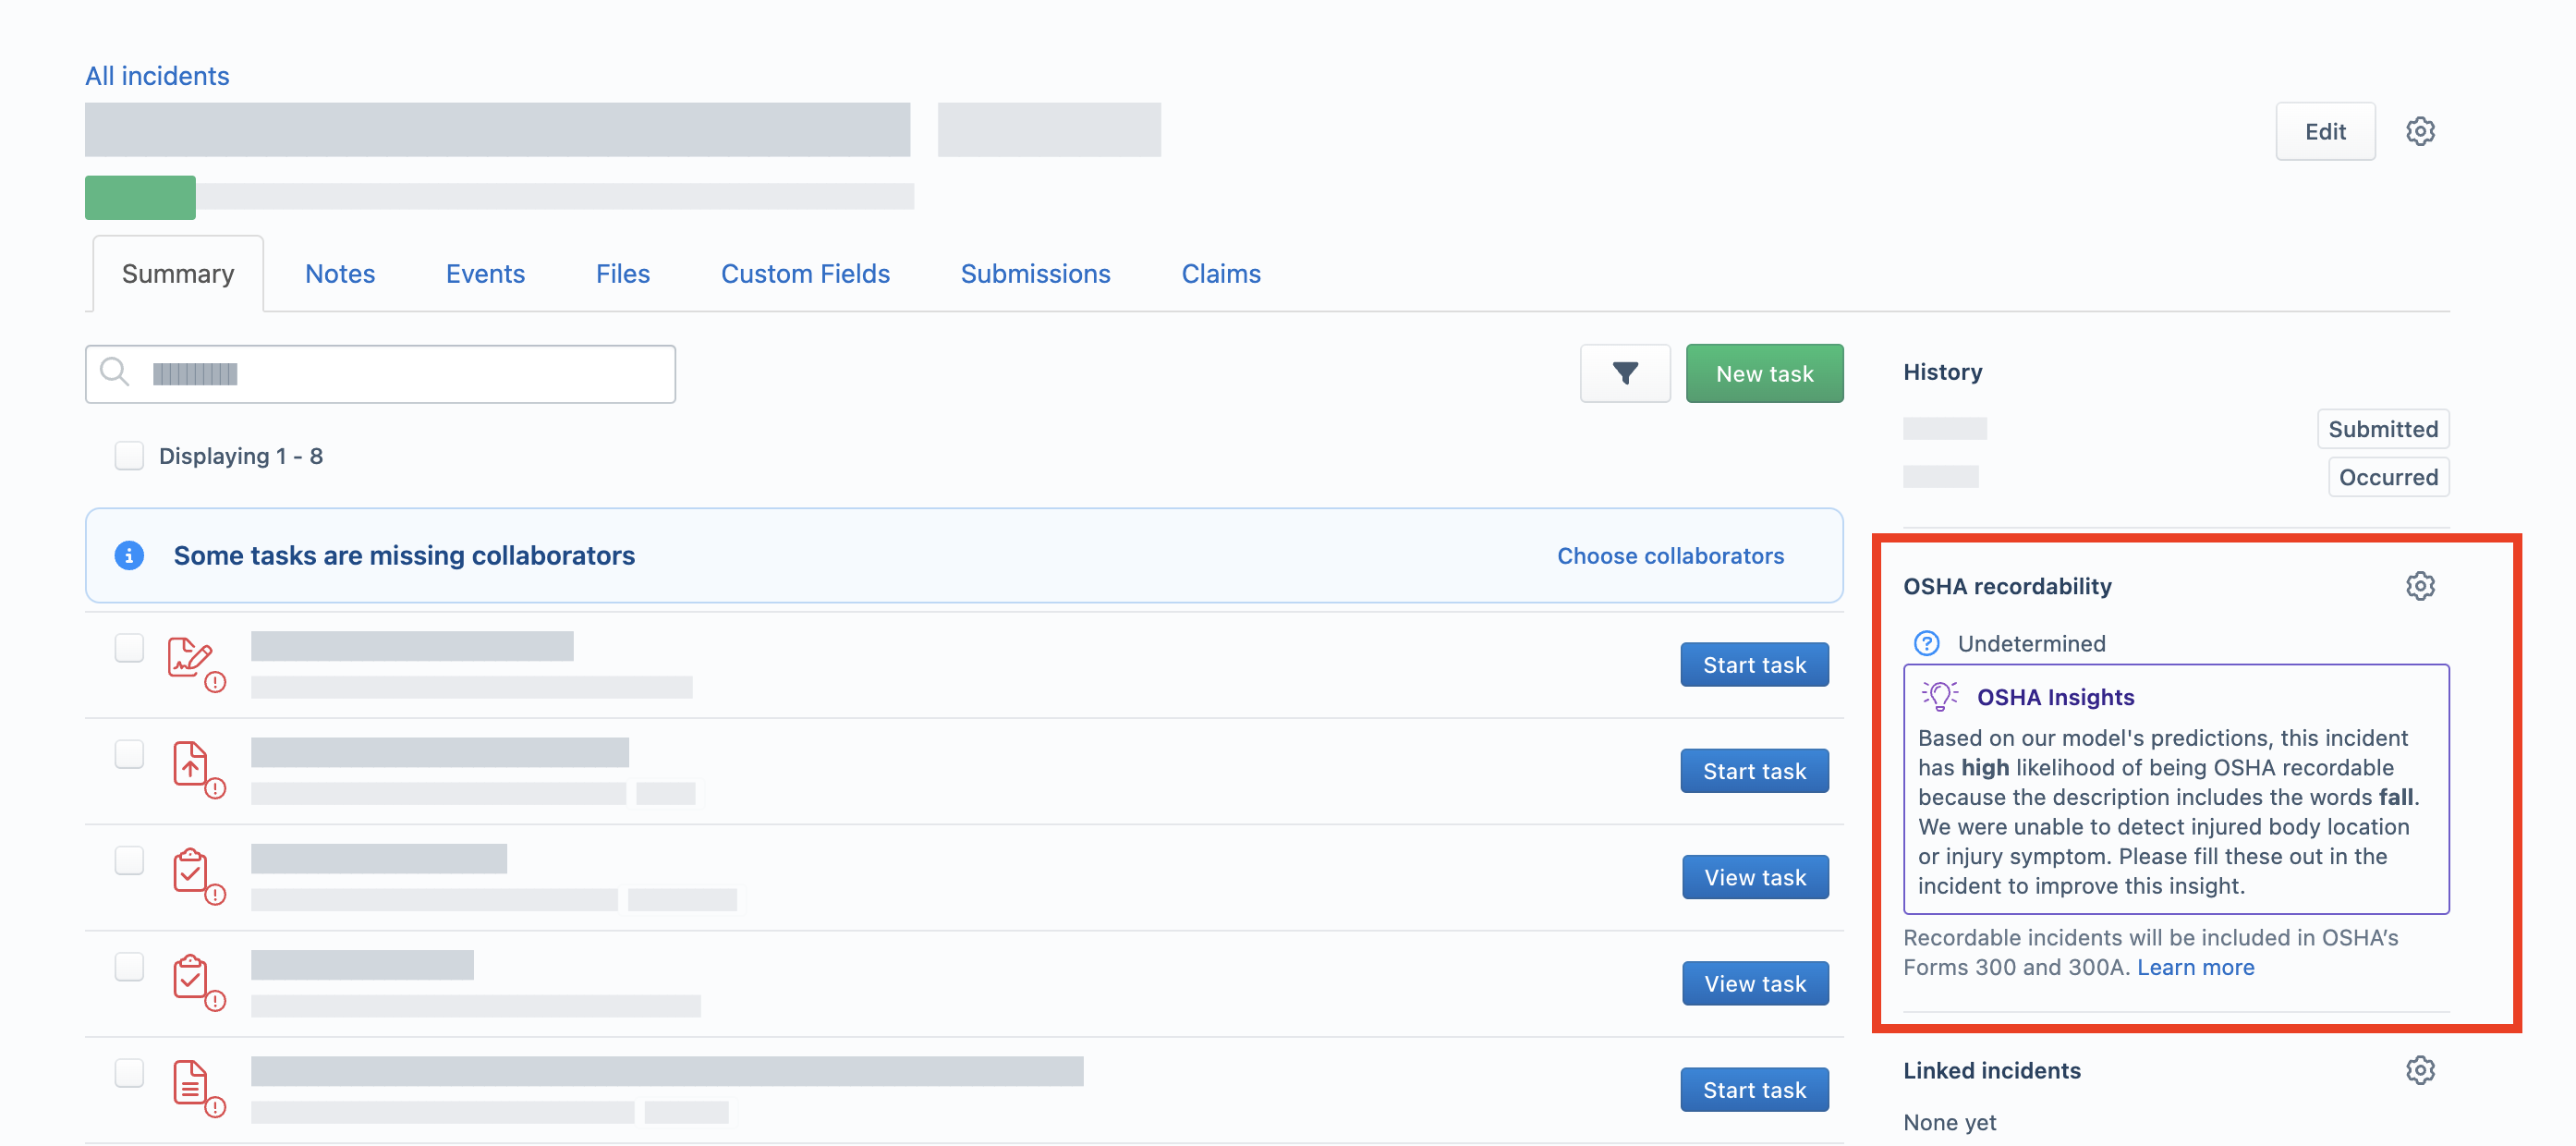The image size is (2576, 1146).
Task: Click View task on the fourth row
Action: [x=1755, y=984]
